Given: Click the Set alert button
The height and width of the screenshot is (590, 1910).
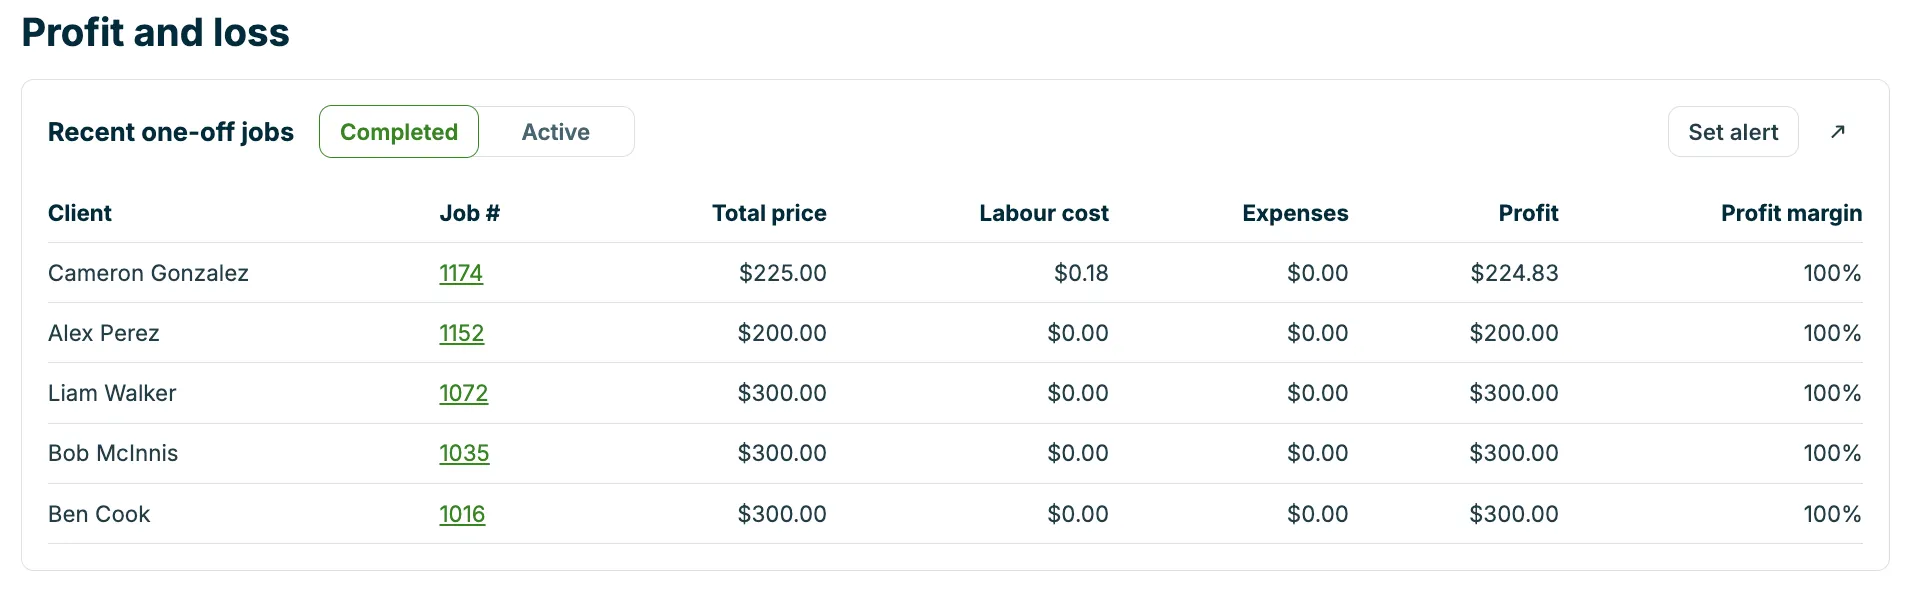Looking at the screenshot, I should click(x=1733, y=132).
